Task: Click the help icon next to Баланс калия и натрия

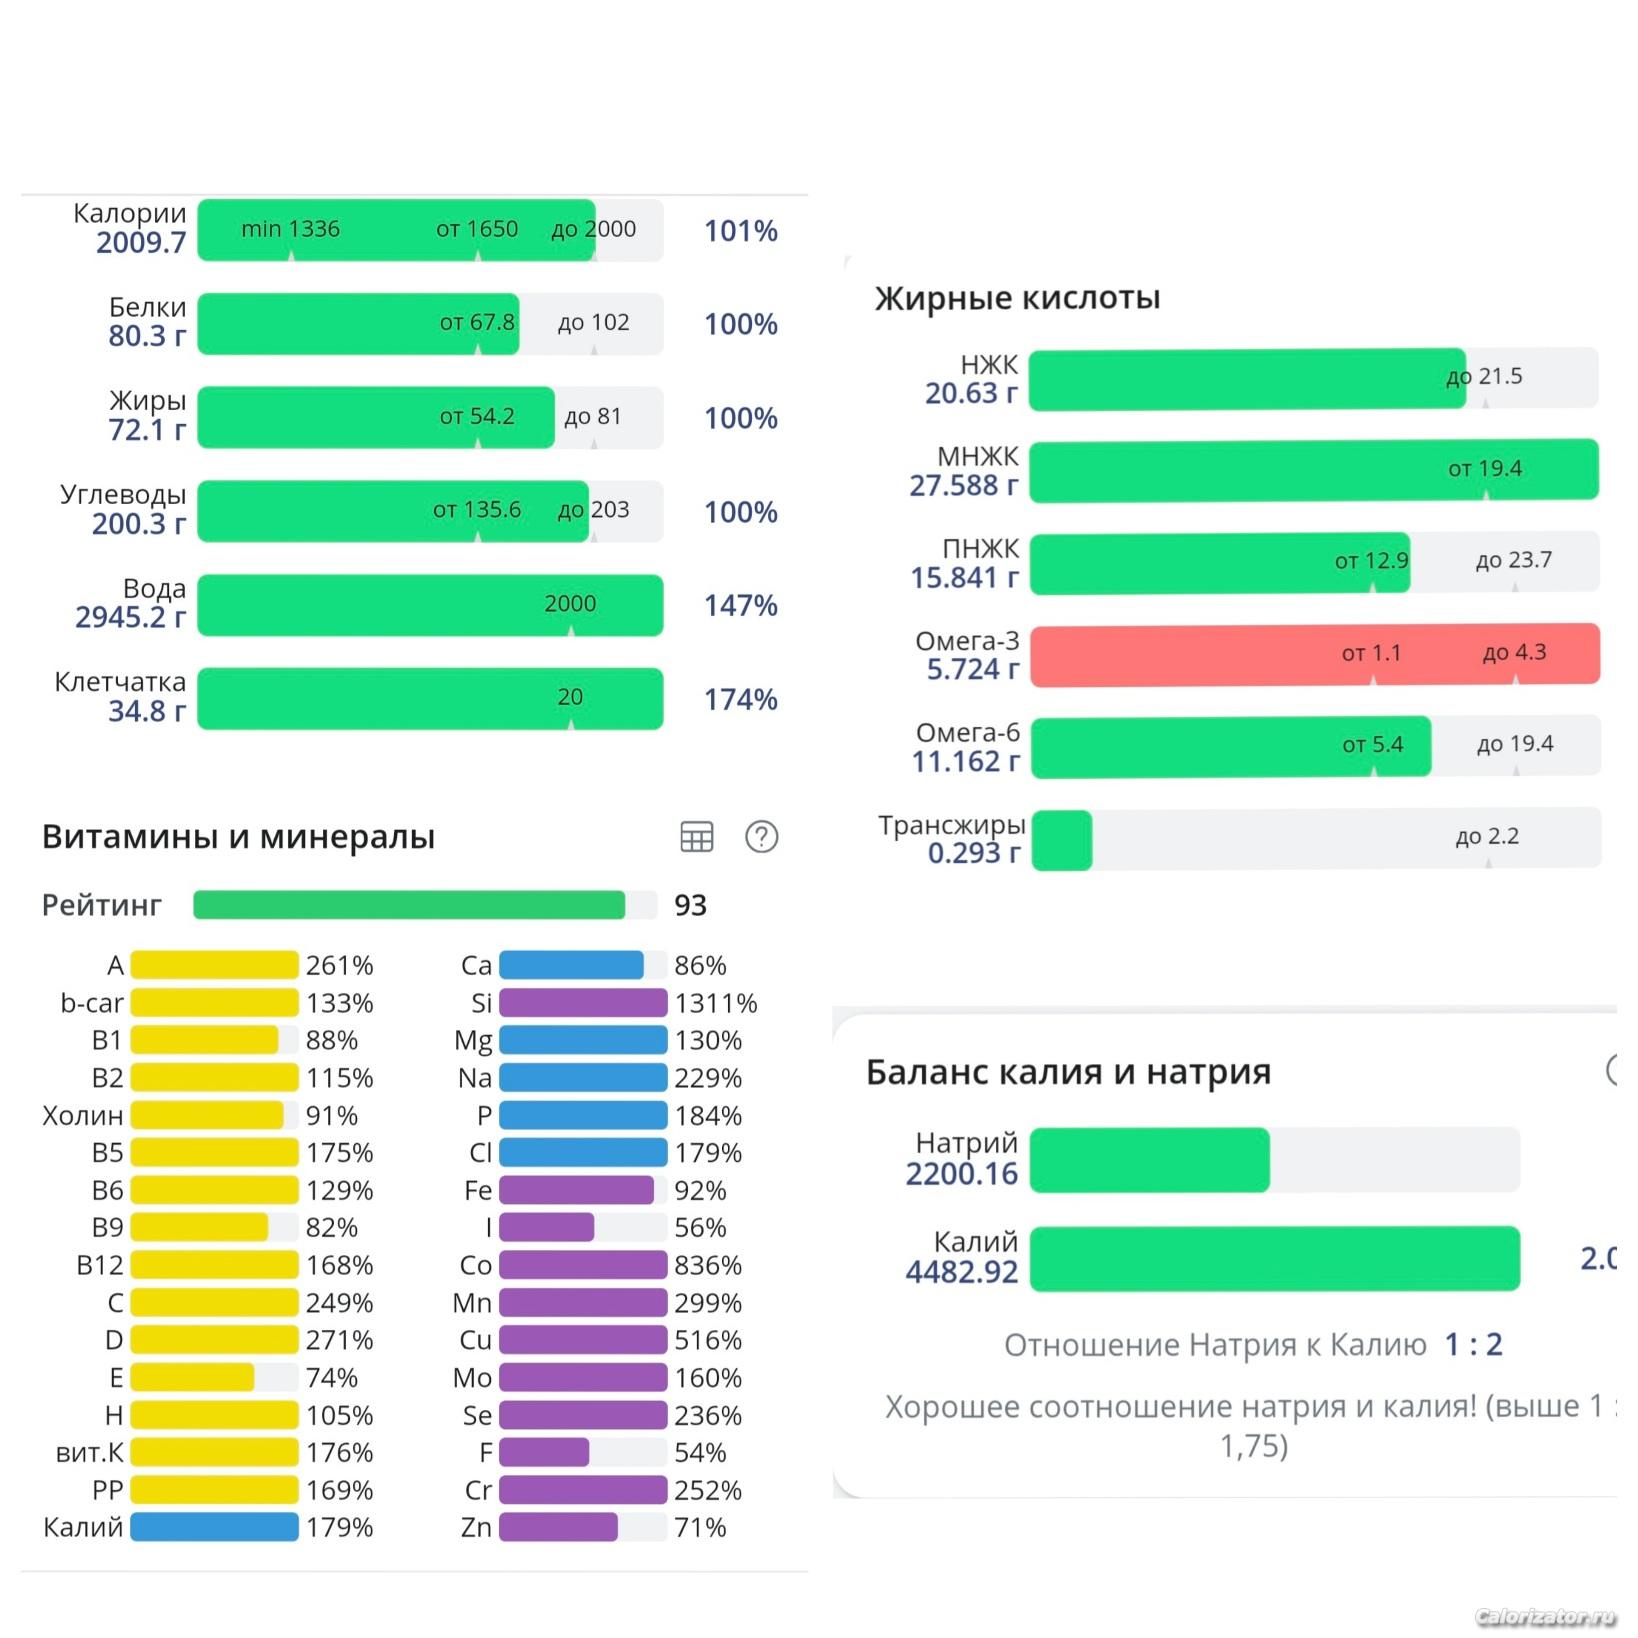Action: (x=1611, y=1070)
